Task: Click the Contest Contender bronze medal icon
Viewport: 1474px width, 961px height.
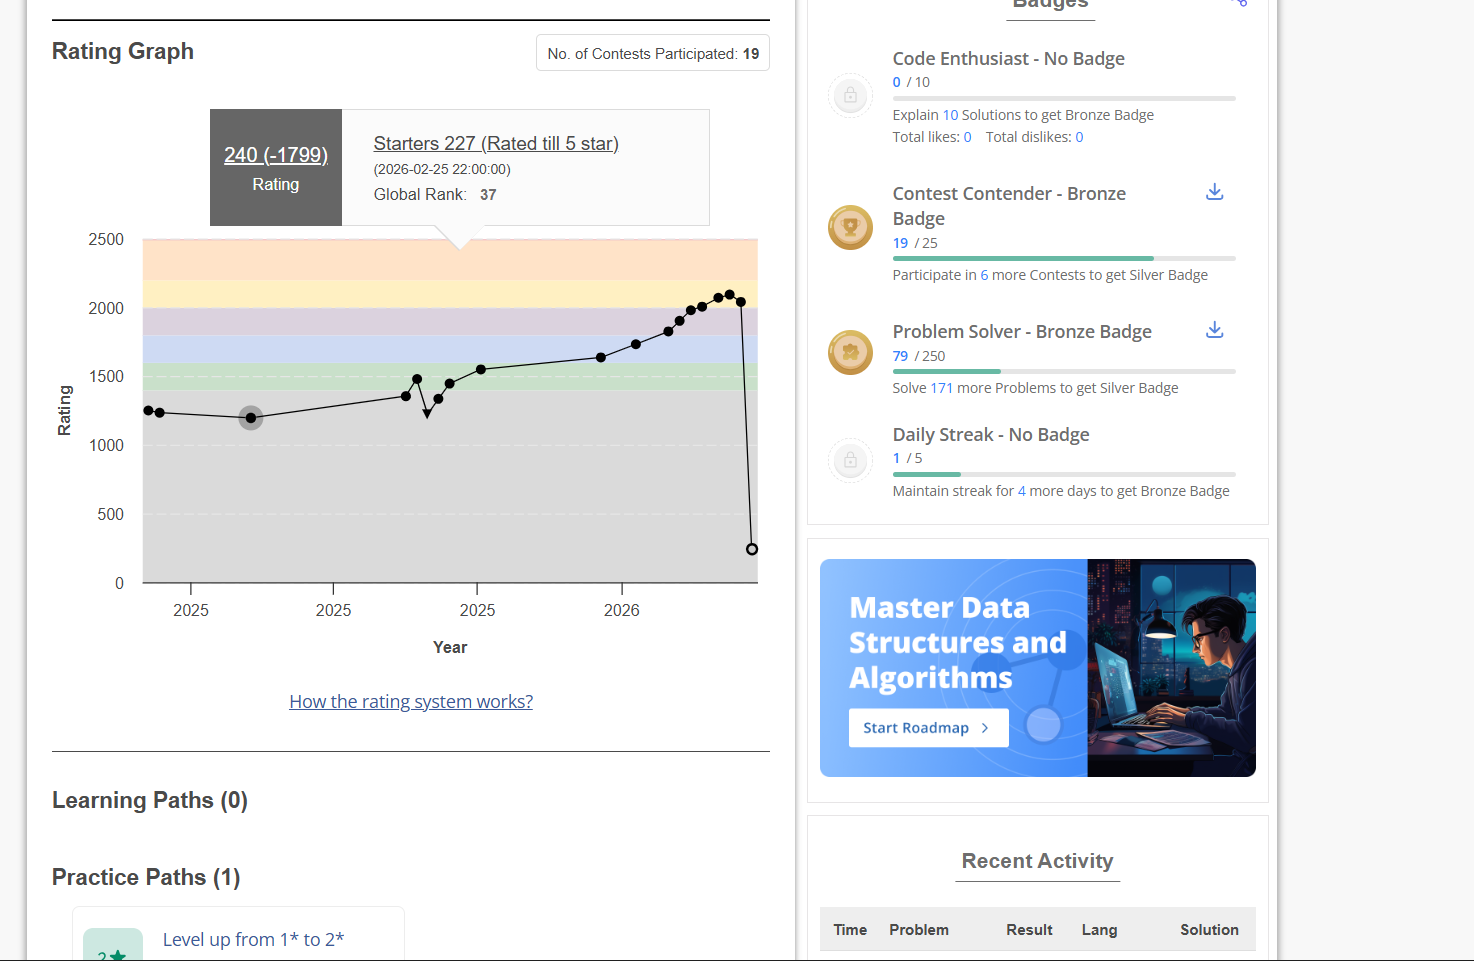Action: (850, 227)
